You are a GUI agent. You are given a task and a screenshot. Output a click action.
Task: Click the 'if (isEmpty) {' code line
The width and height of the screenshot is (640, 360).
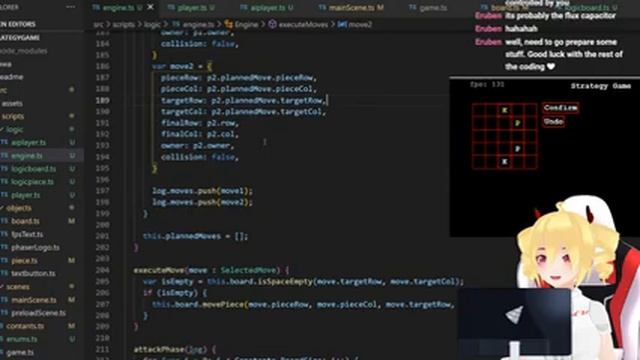175,293
